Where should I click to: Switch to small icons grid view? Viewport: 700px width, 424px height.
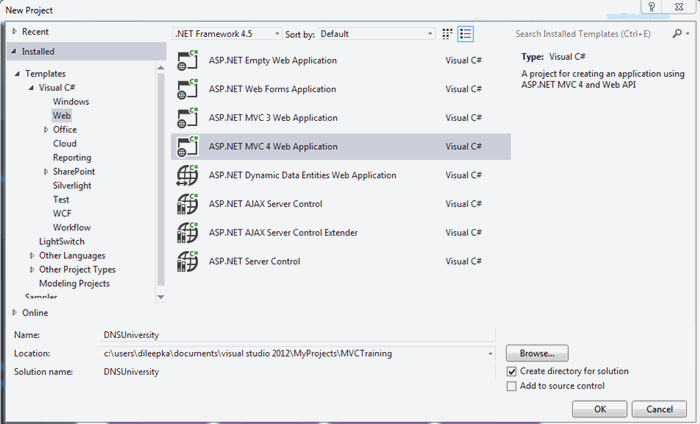tap(447, 34)
